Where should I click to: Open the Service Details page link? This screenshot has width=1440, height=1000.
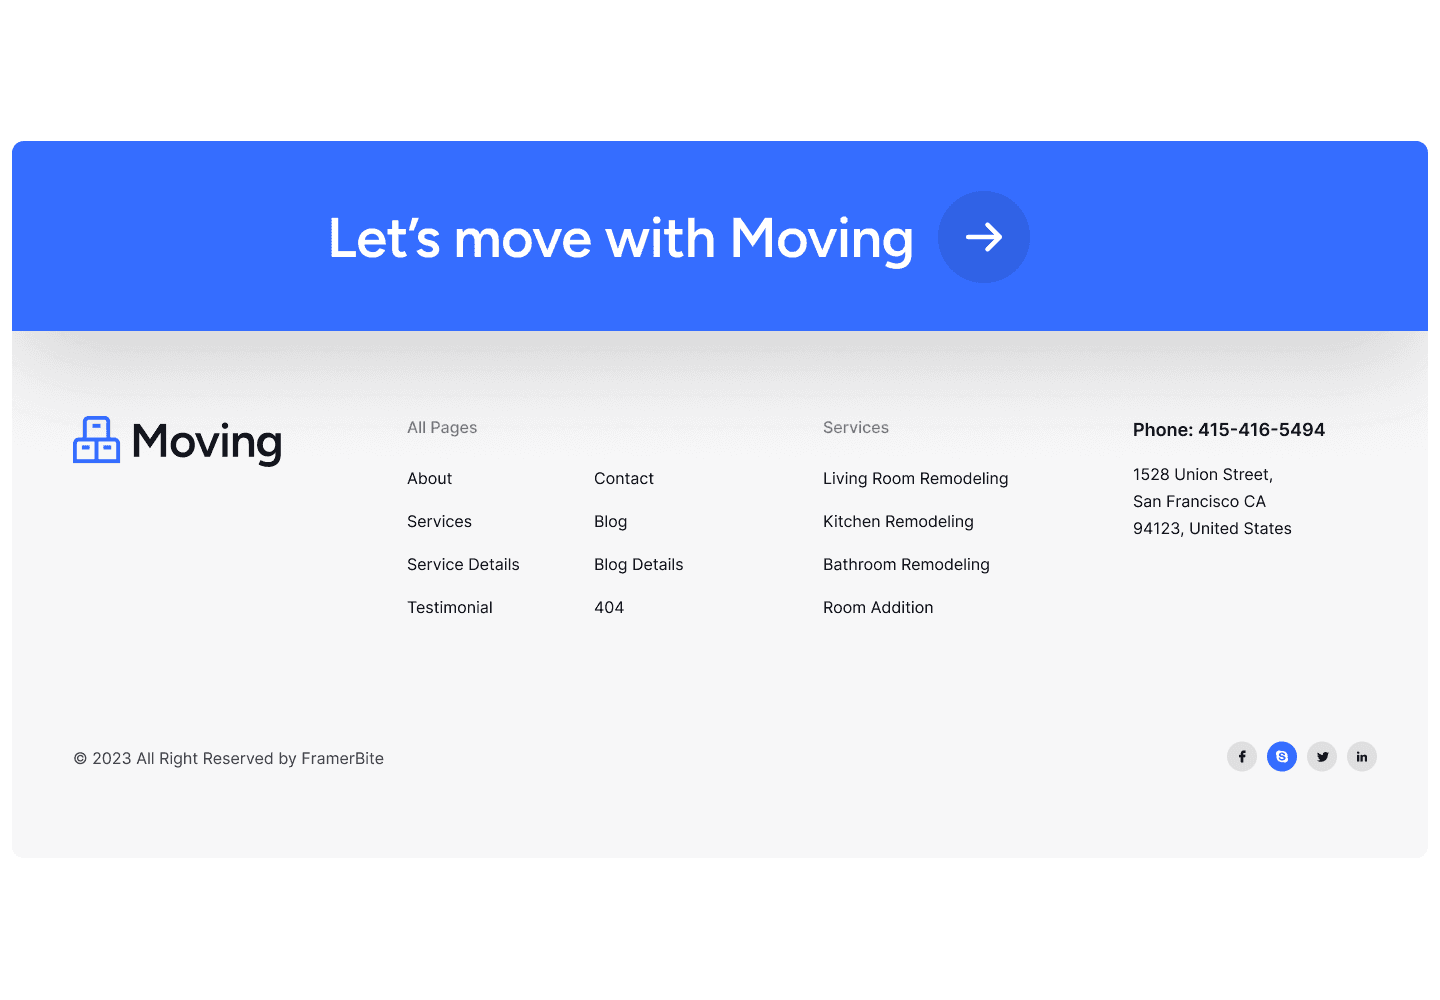point(463,565)
